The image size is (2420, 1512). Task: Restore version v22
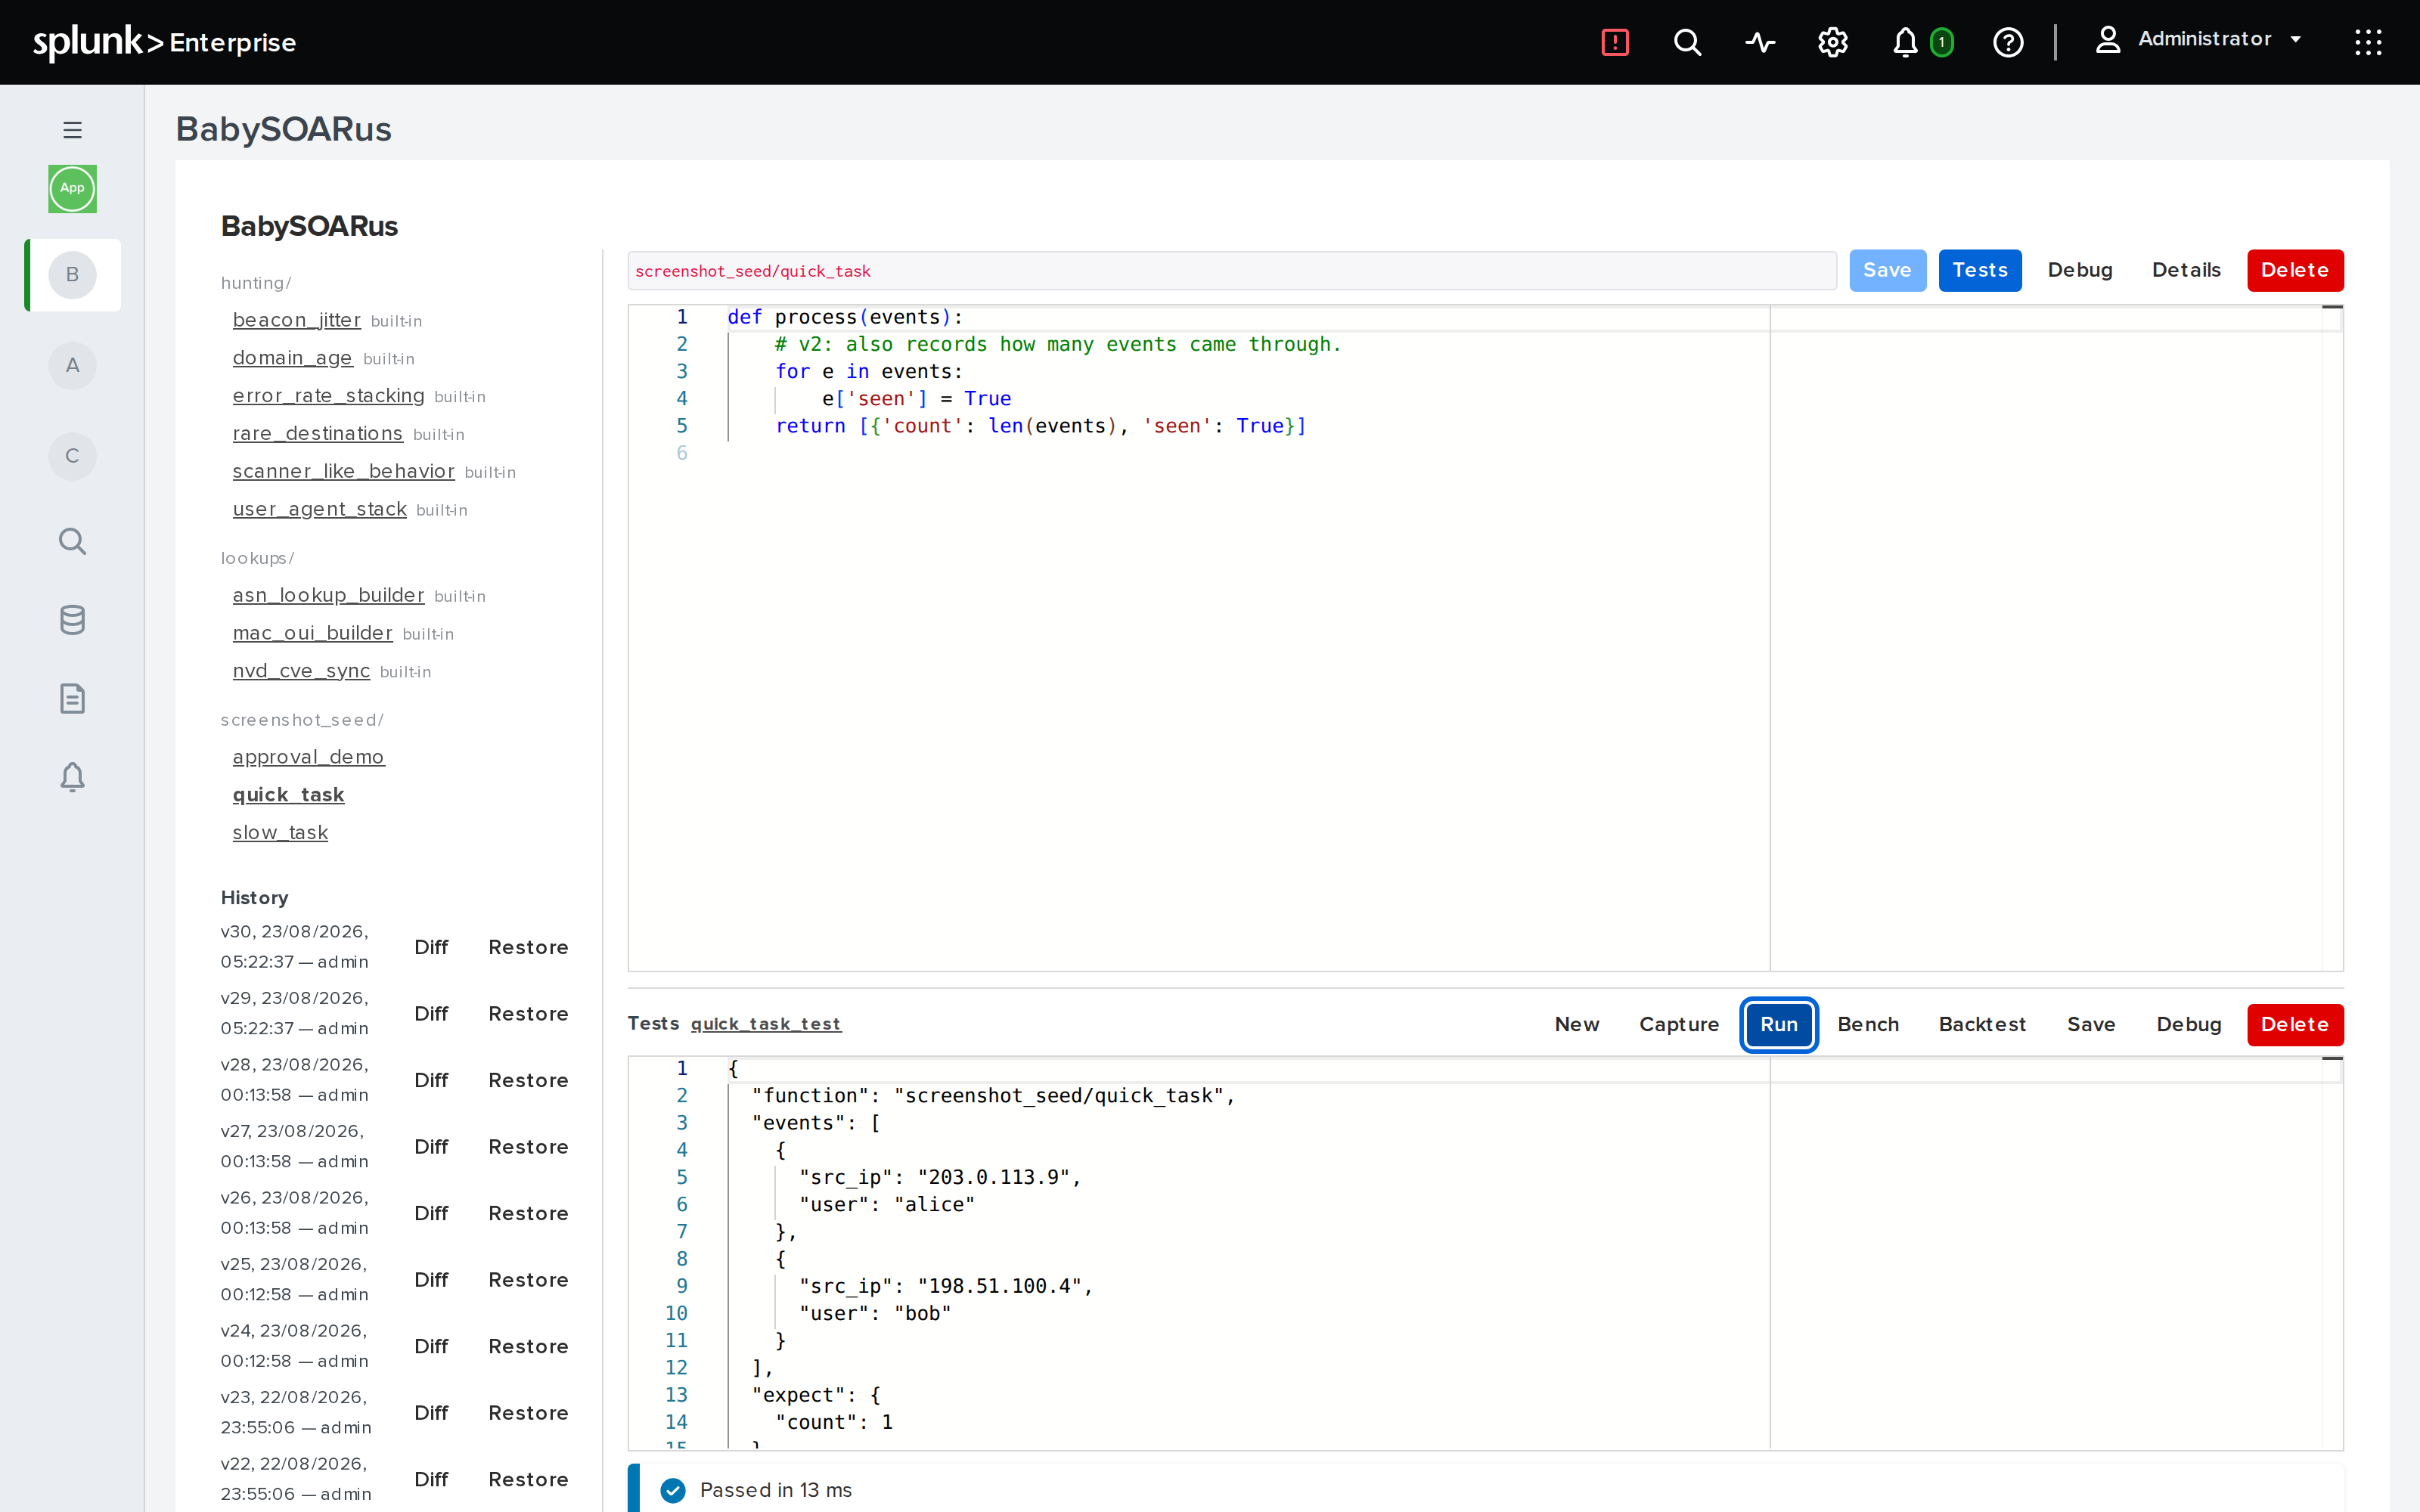pos(528,1479)
